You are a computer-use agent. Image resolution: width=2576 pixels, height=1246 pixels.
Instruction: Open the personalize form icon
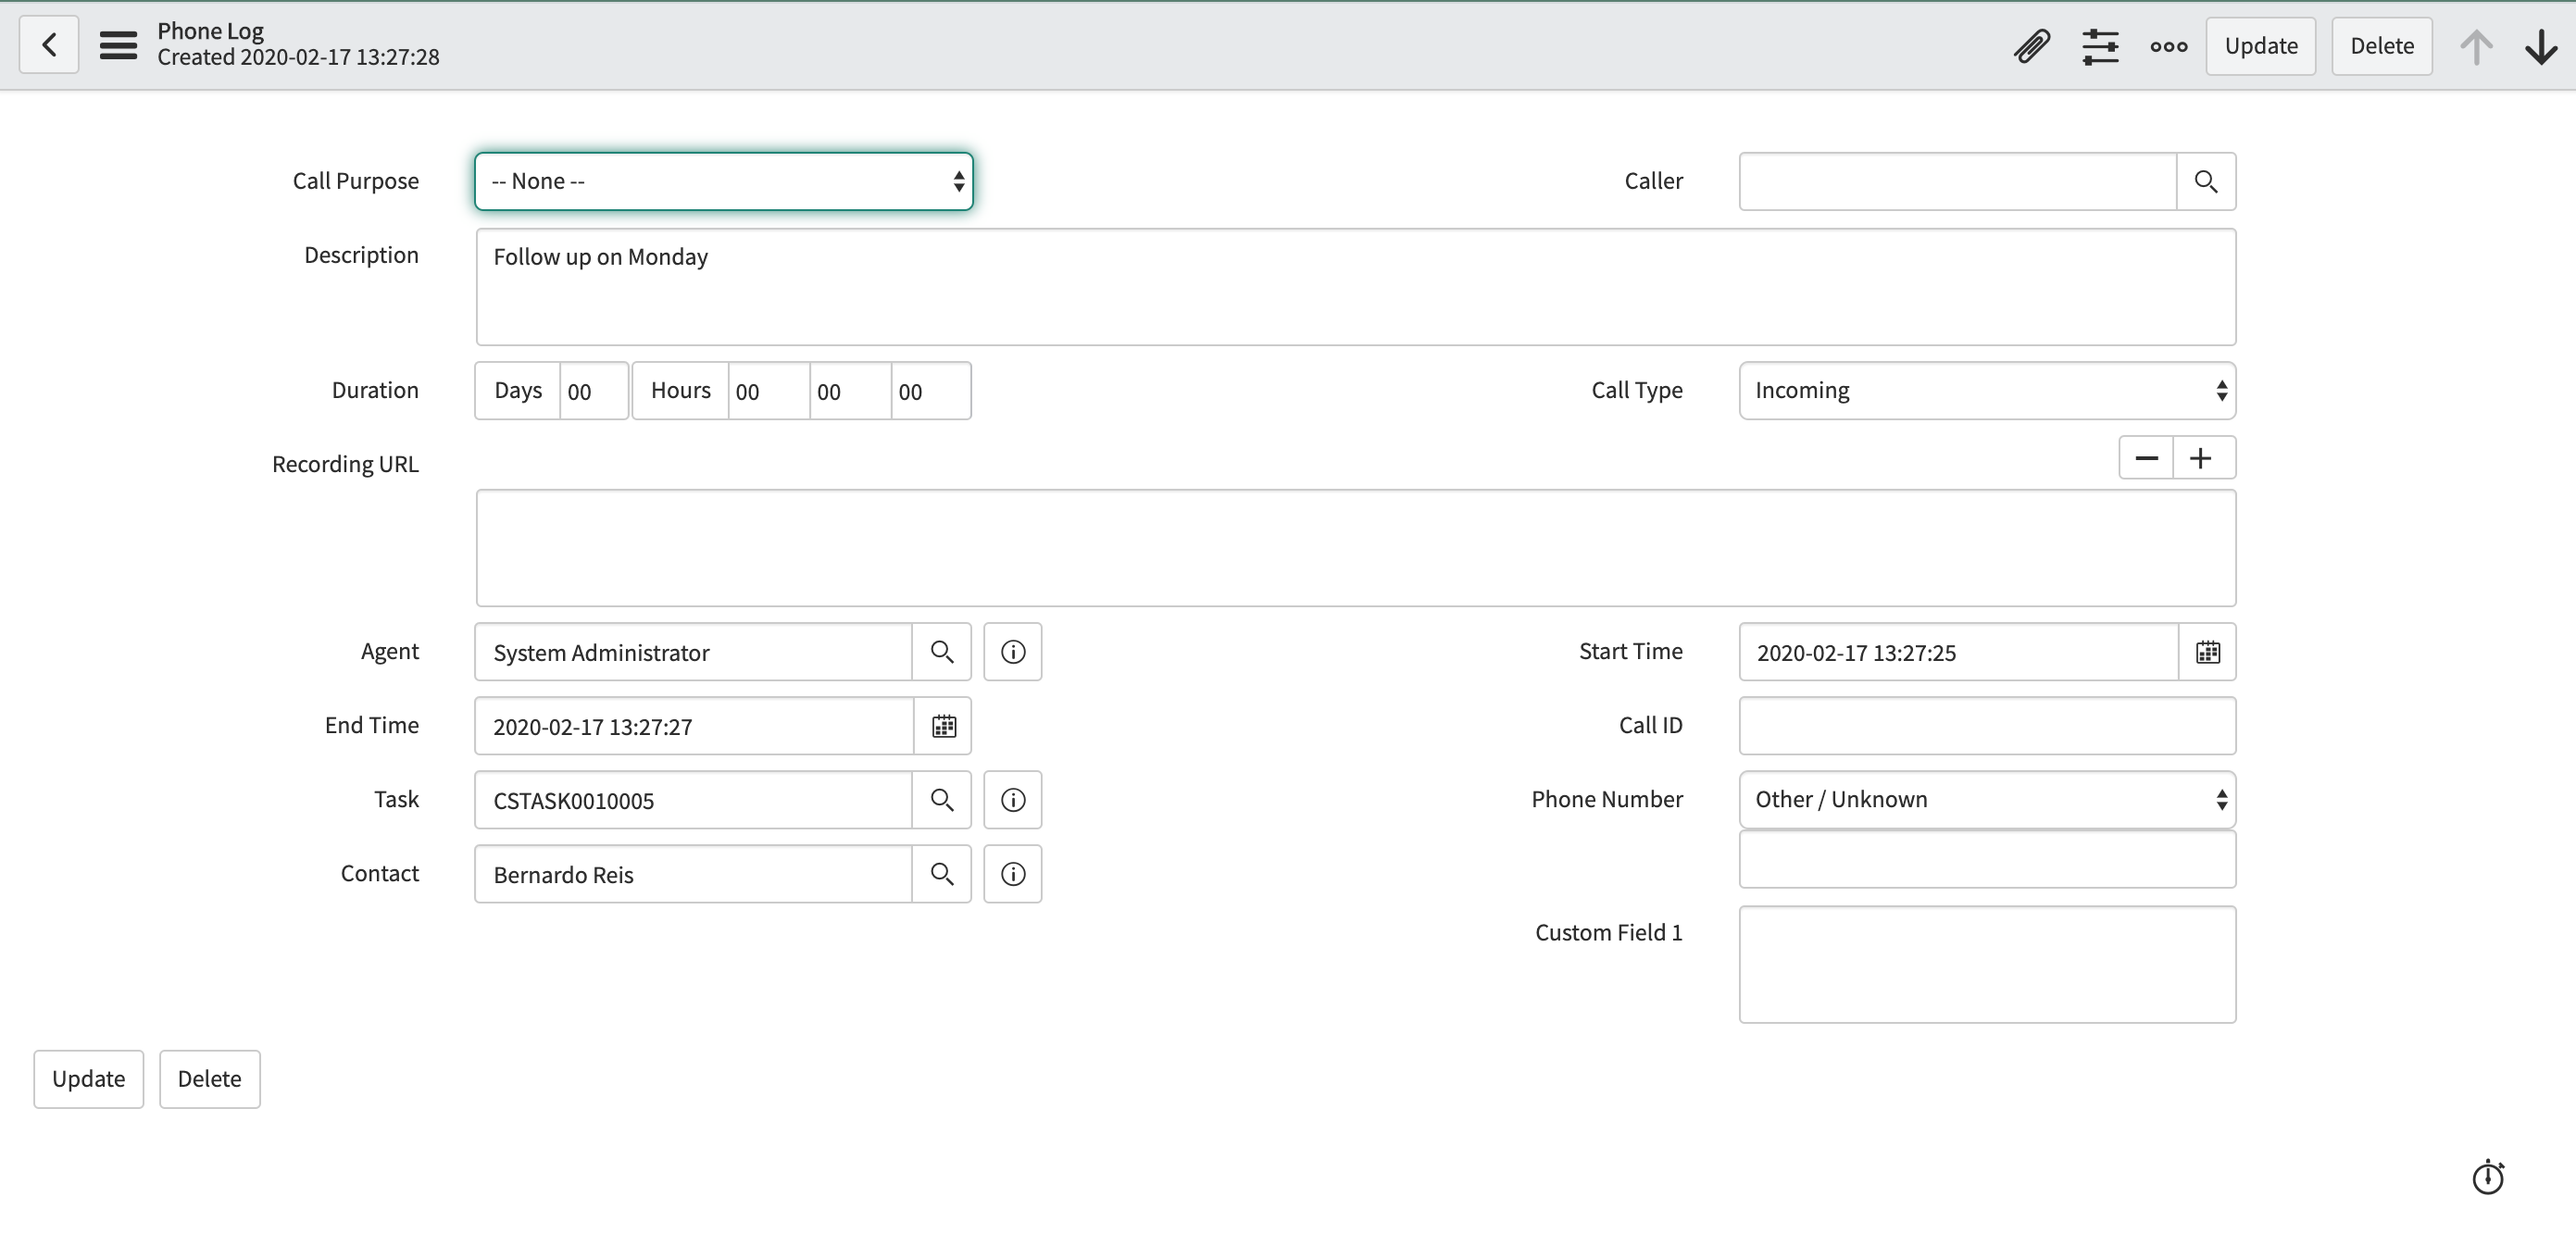[x=2101, y=45]
